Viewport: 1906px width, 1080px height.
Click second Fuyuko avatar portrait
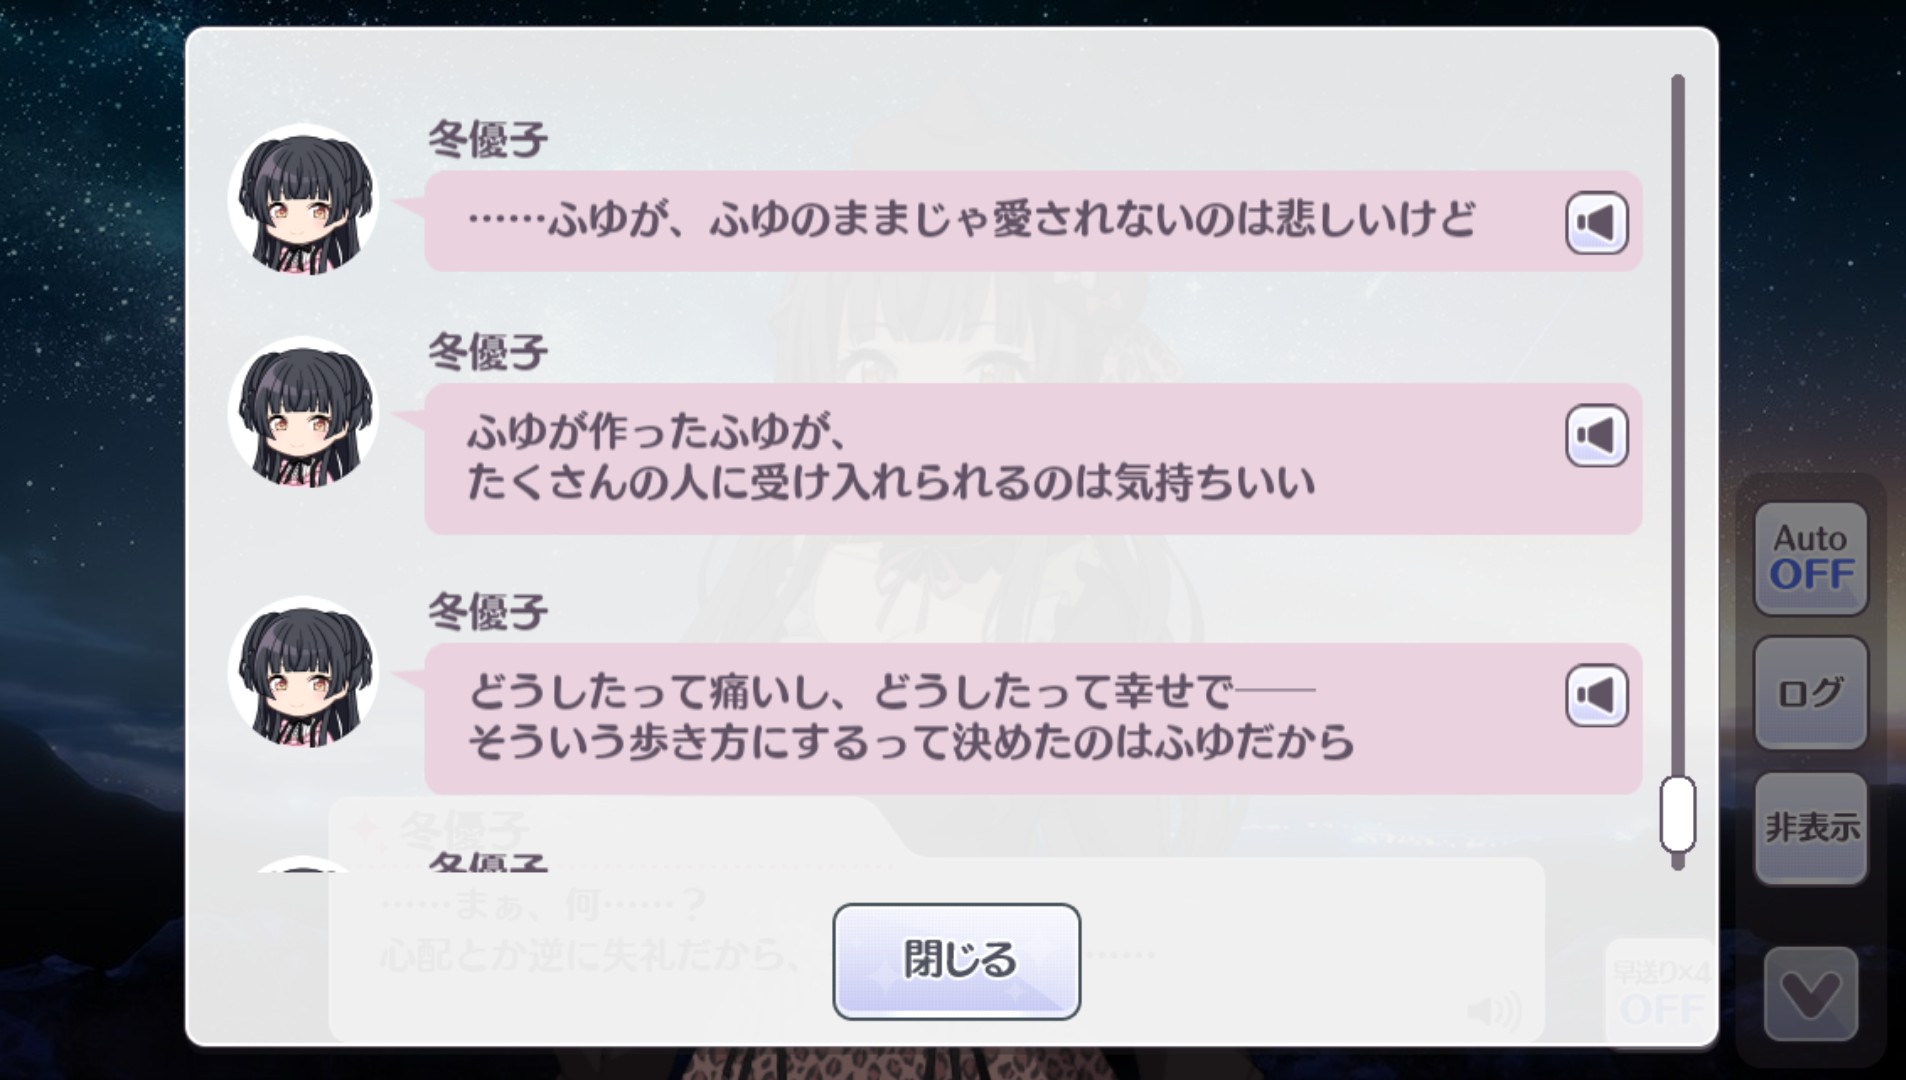pyautogui.click(x=304, y=413)
